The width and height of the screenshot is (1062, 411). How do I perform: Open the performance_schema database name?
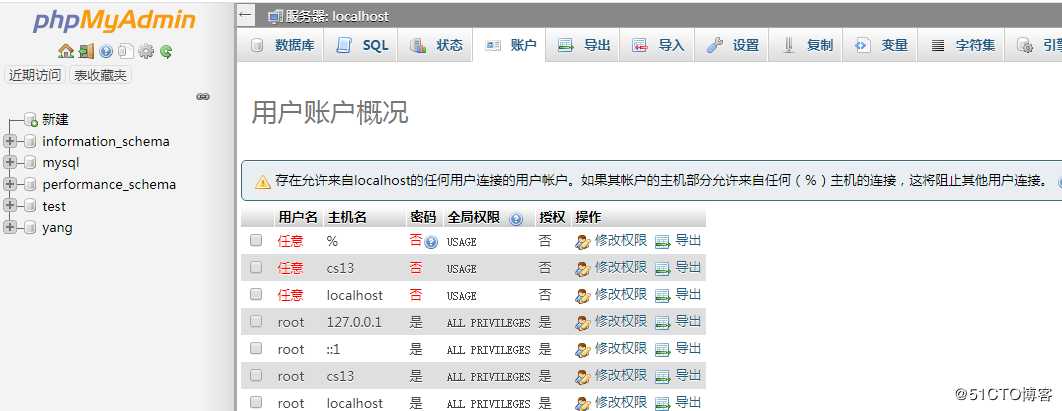coord(109,185)
